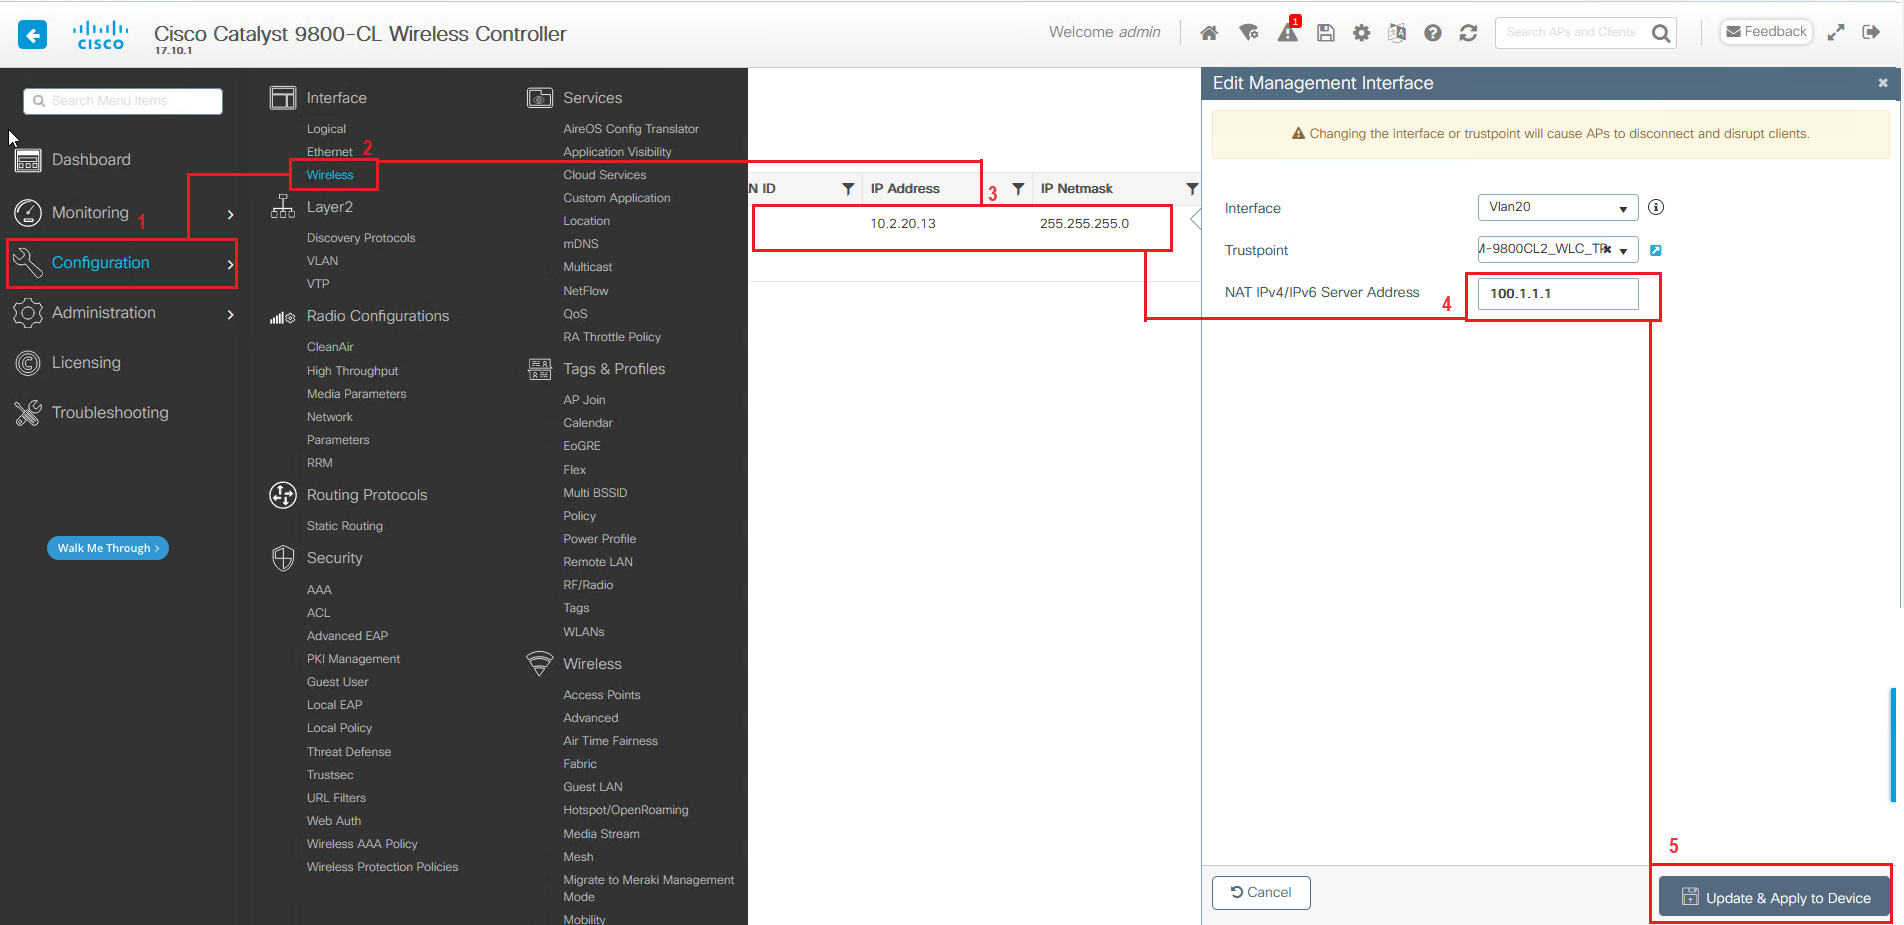
Task: Click the page vertical scrollbar
Action: [x=1893, y=744]
